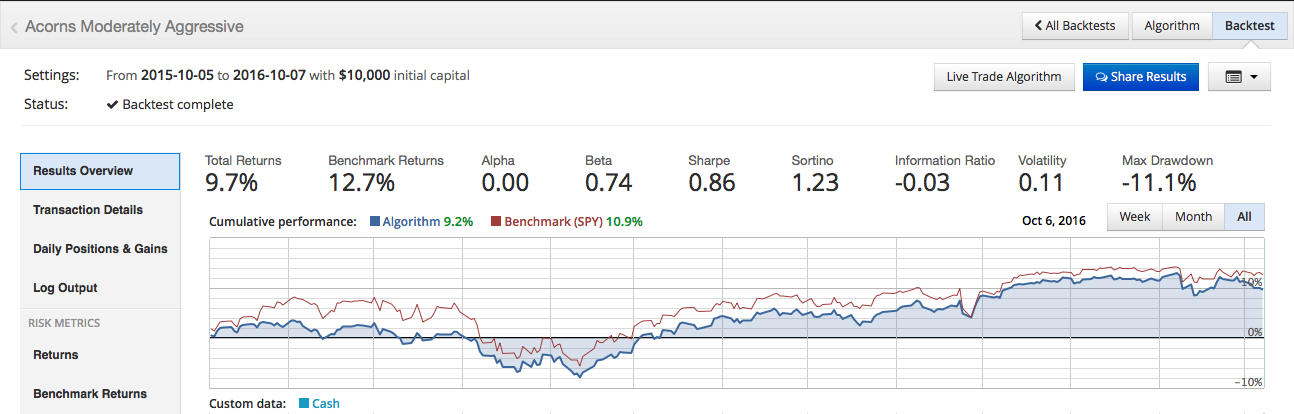Set the chart range to All
The width and height of the screenshot is (1294, 414).
[x=1244, y=217]
